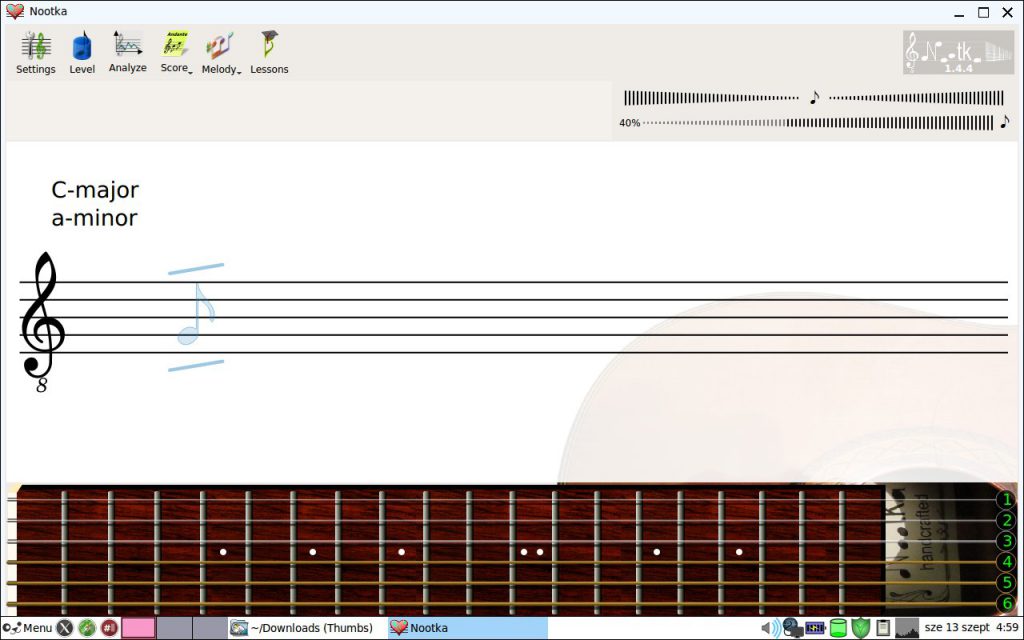Viewport: 1024px width, 640px height.
Task: Switch to the Downloads (Thumbs) taskbar window
Action: 305,628
